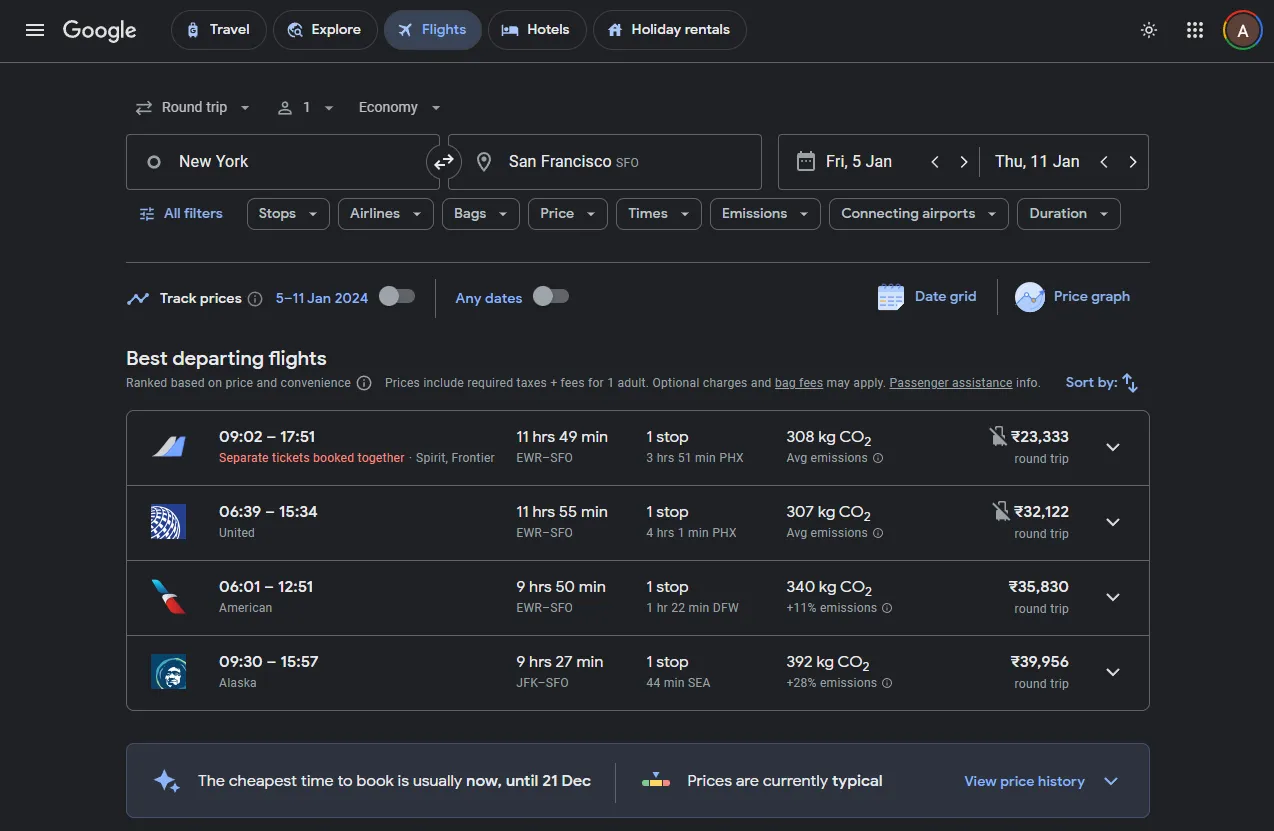The width and height of the screenshot is (1274, 831).
Task: Open the Economy class dropdown
Action: [400, 107]
